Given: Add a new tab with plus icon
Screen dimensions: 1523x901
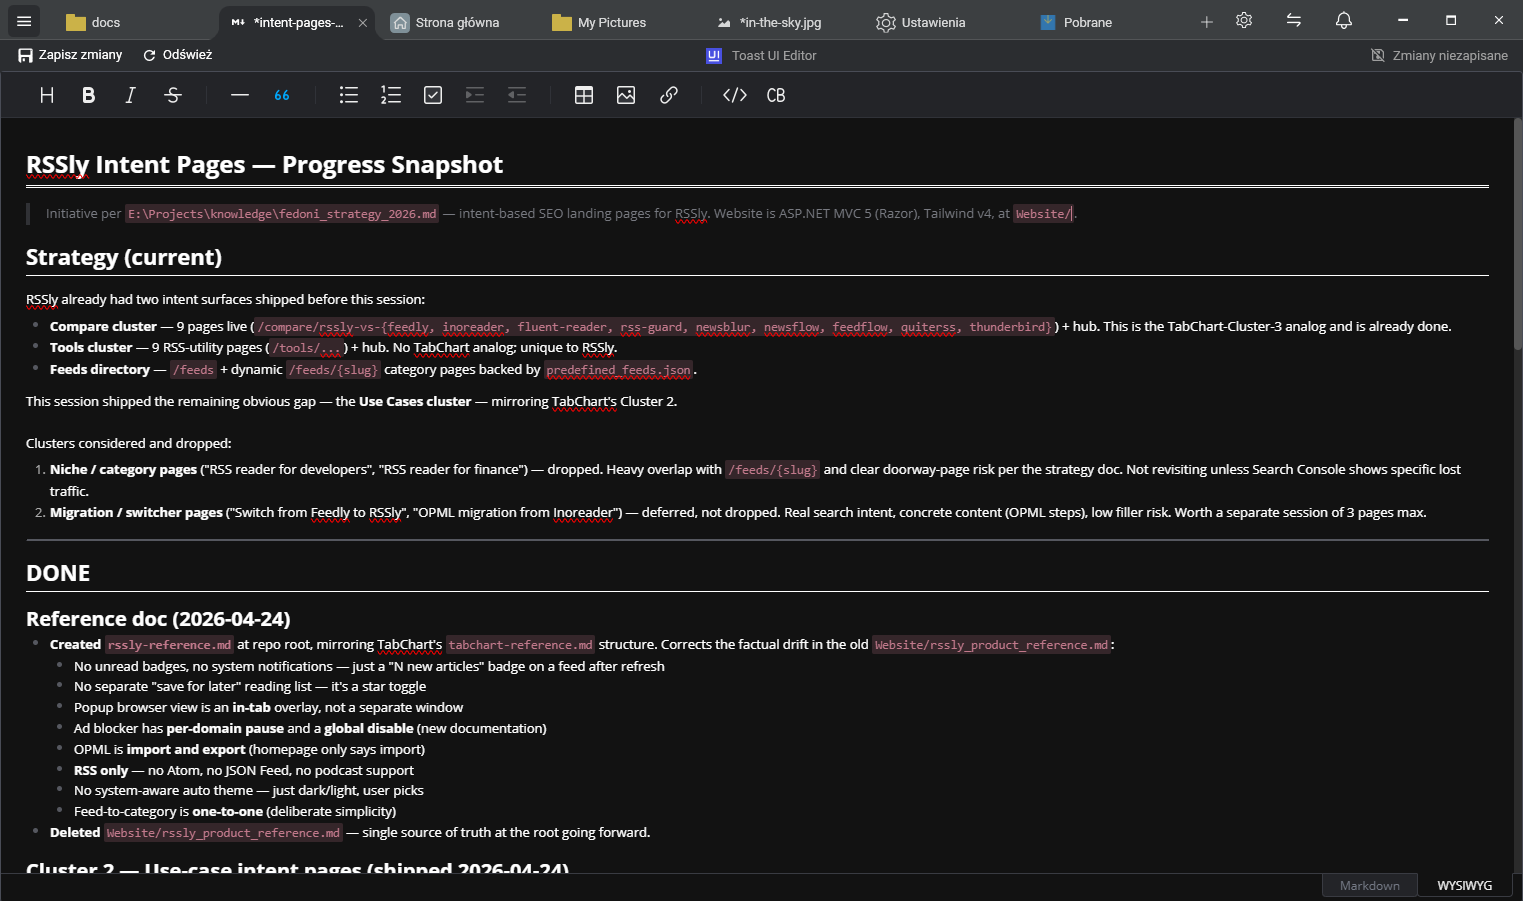Looking at the screenshot, I should 1207,22.
